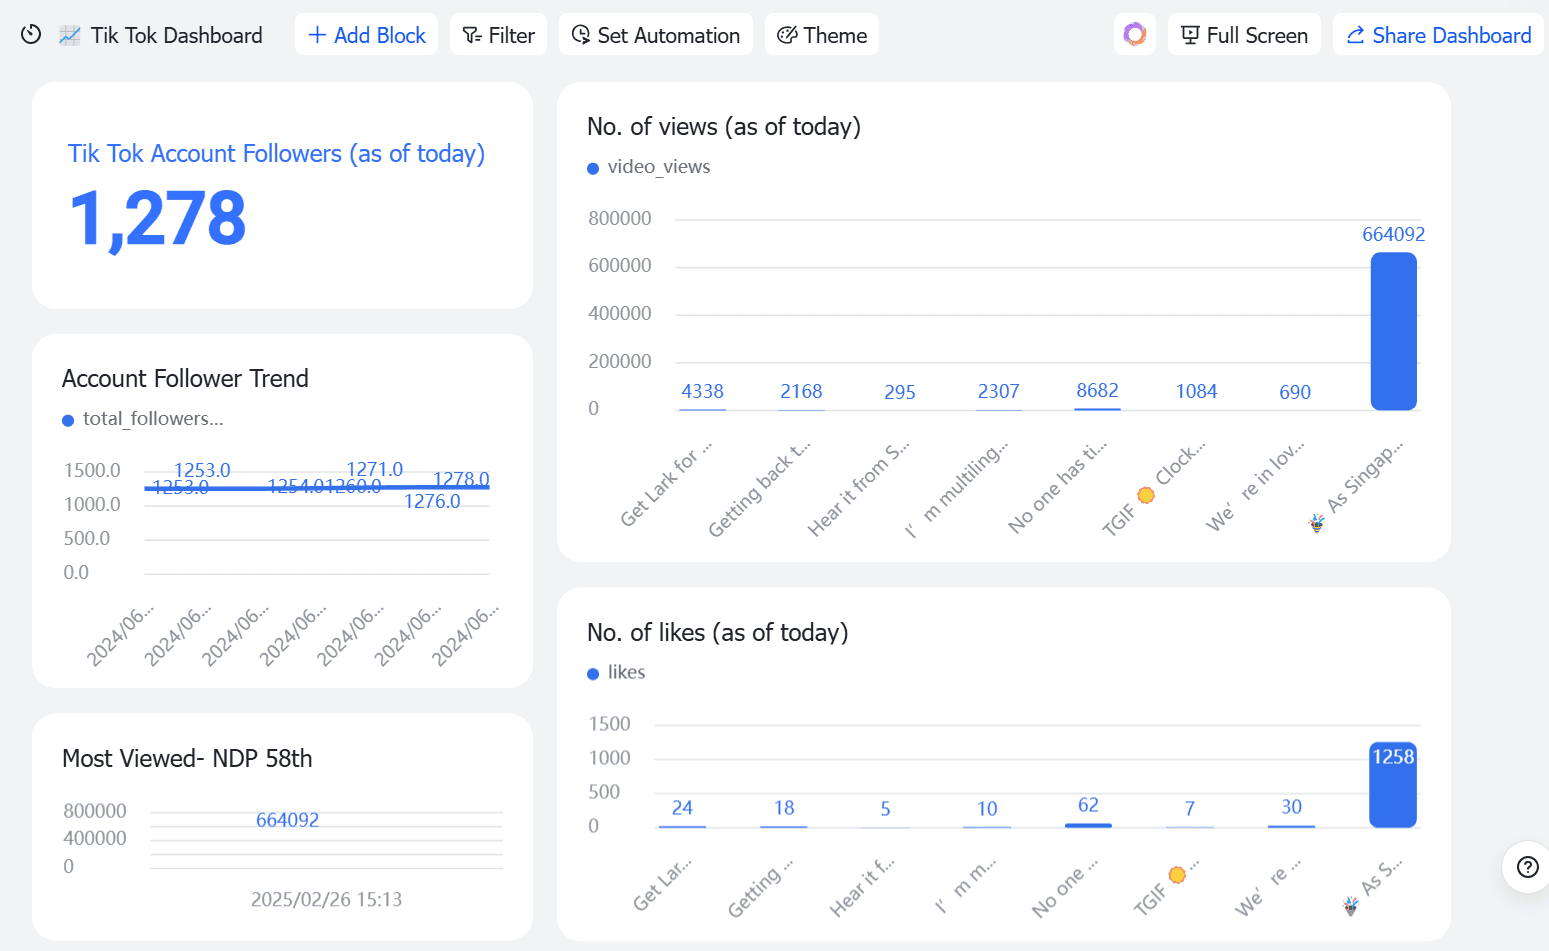The height and width of the screenshot is (951, 1549).
Task: Toggle the video_views legend item
Action: pyautogui.click(x=649, y=167)
